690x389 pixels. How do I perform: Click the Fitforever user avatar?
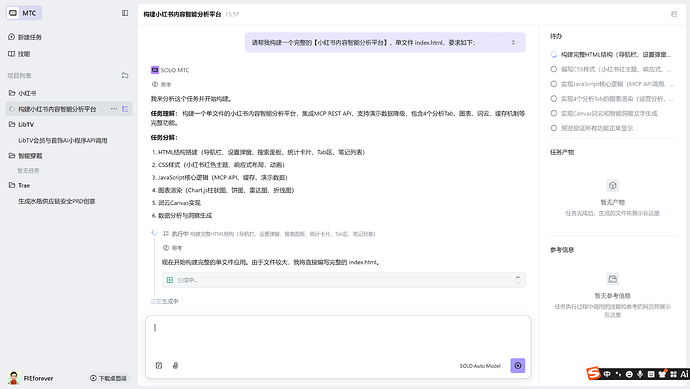tap(14, 378)
